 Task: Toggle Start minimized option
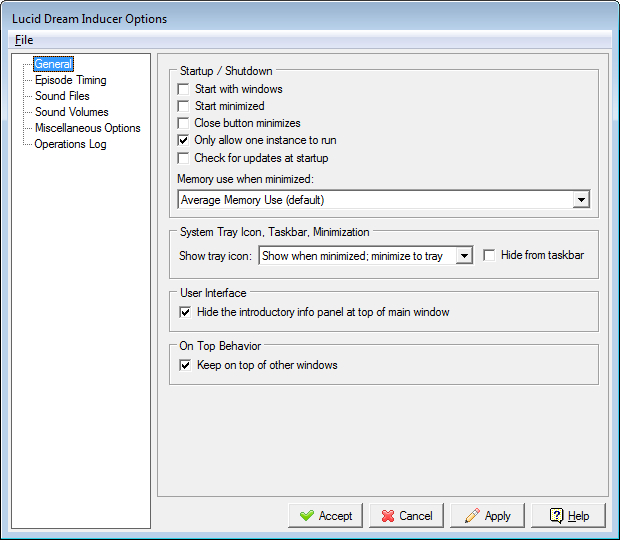click(x=184, y=106)
